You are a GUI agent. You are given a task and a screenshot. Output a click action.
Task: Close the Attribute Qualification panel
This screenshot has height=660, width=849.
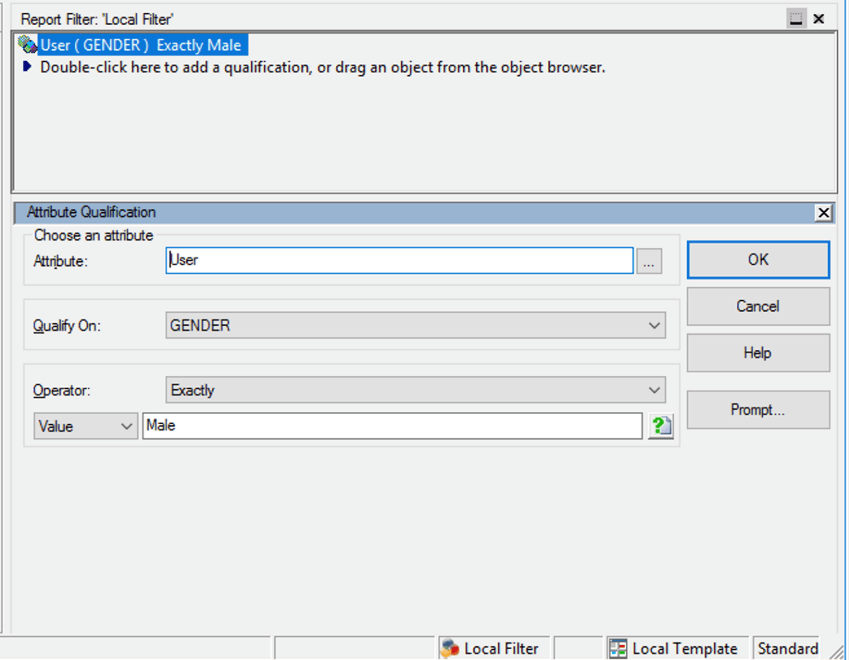click(823, 212)
